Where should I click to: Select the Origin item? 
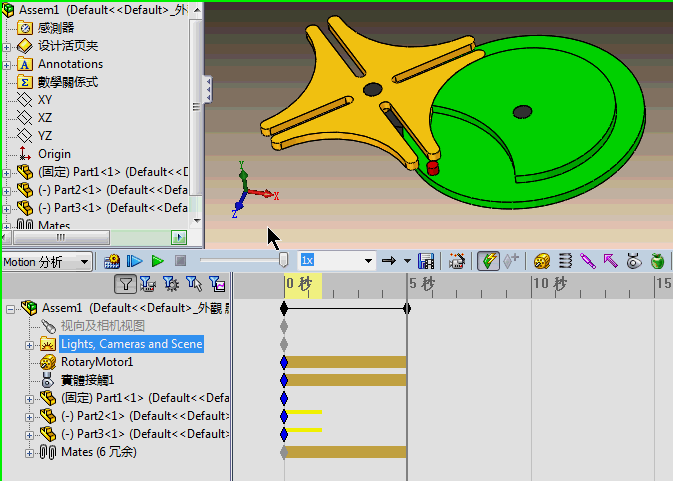pyautogui.click(x=54, y=154)
